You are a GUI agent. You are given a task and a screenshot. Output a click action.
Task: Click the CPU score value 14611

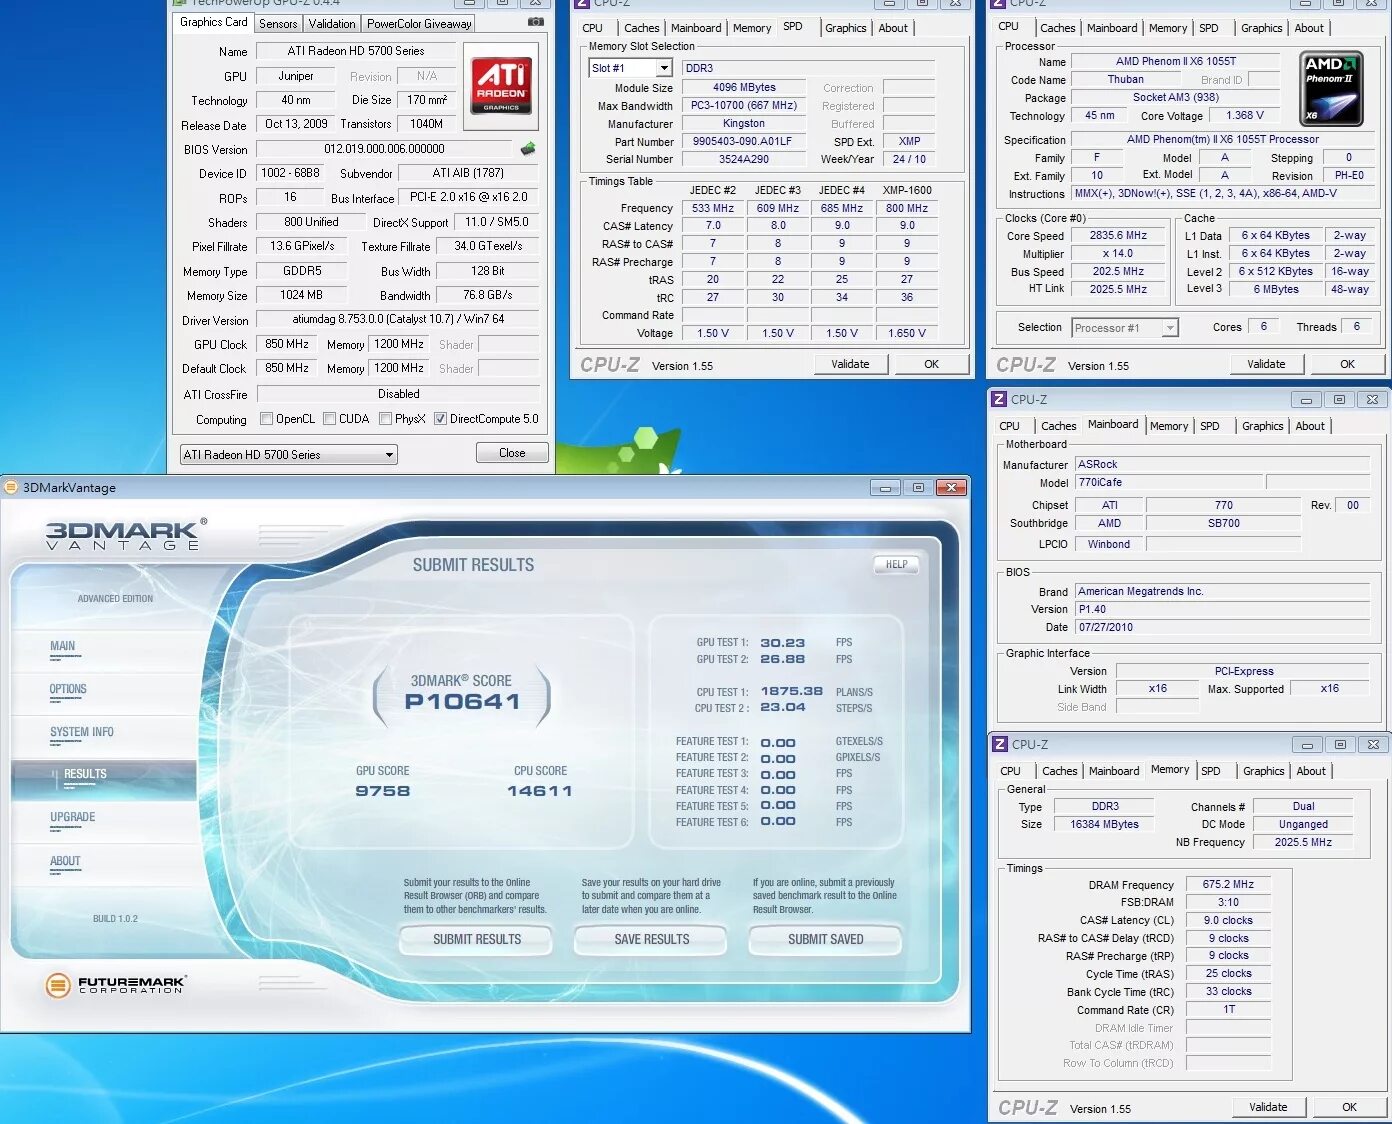[x=540, y=791]
